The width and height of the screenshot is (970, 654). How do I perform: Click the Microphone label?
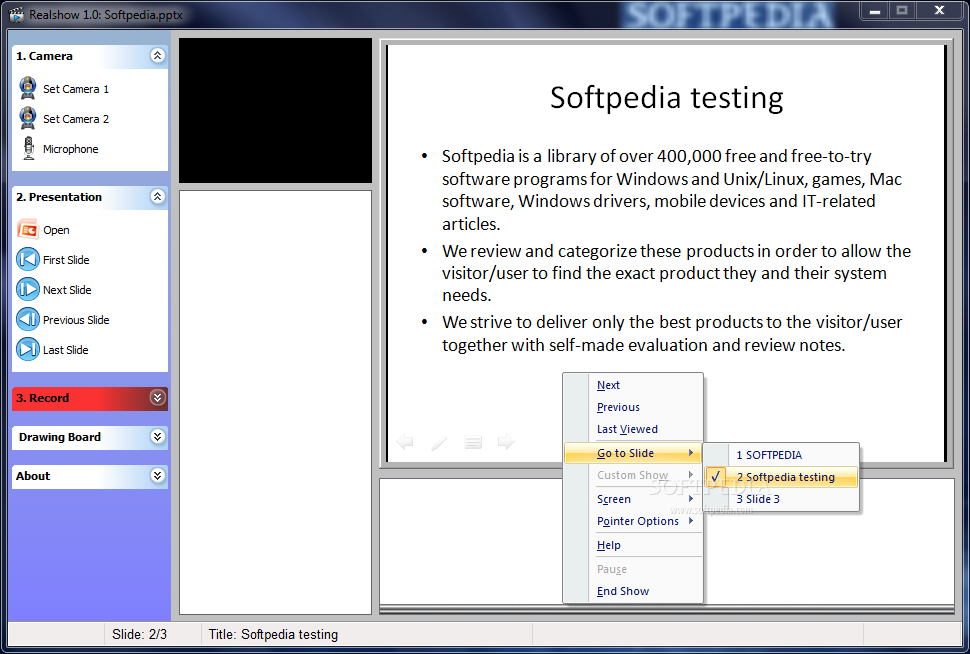[x=71, y=149]
